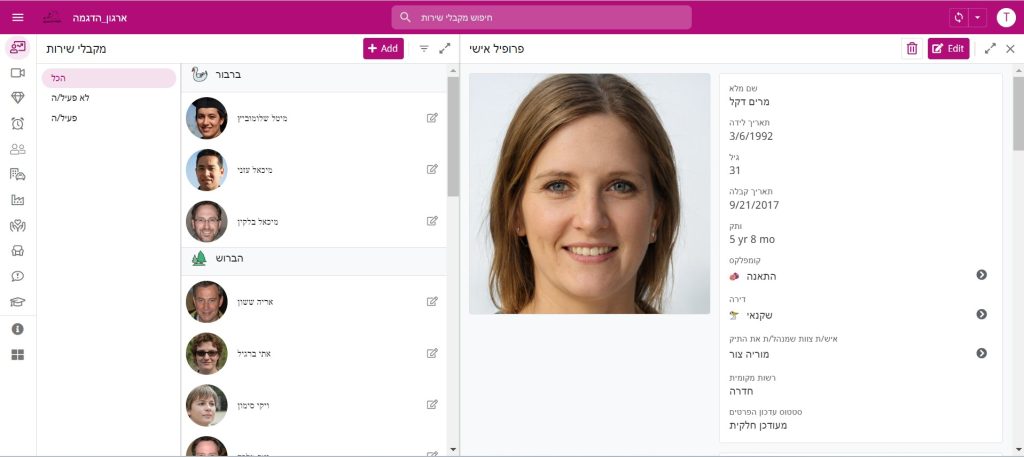Open the alarm clock sidebar icon

pyautogui.click(x=18, y=123)
